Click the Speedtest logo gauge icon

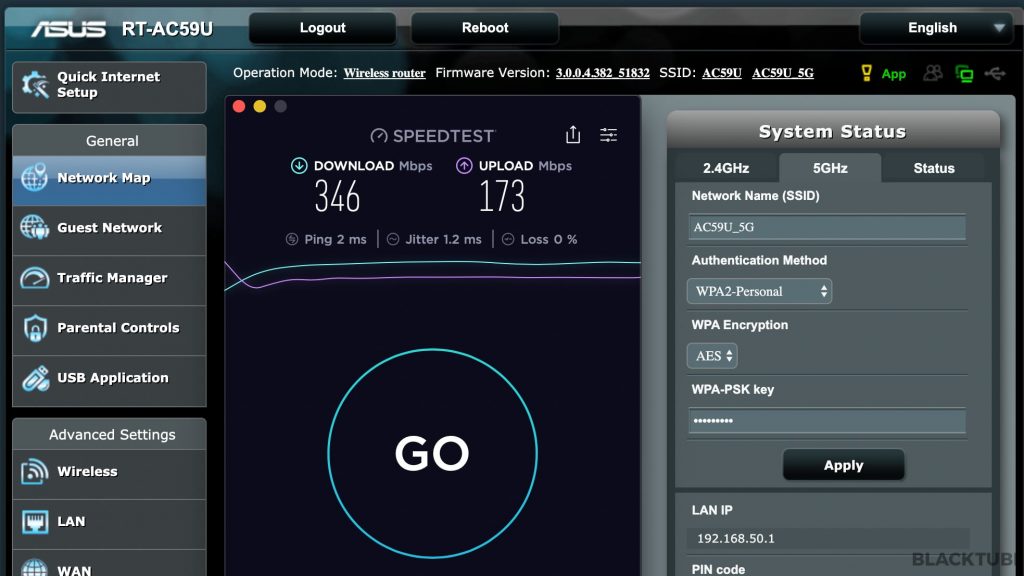(379, 136)
